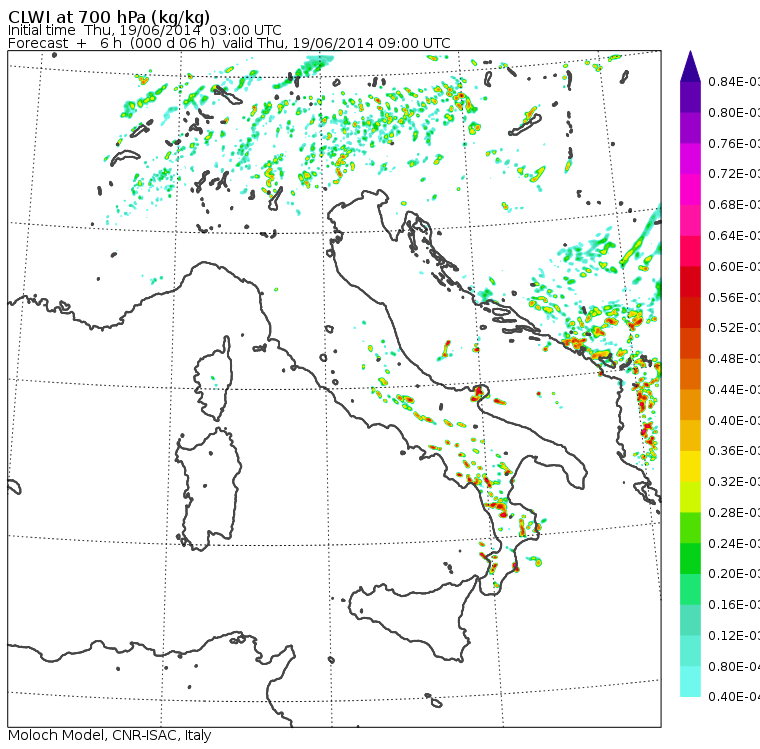760x749 pixels.
Task: Click the title "CLWI at 700 hPa (kg/kg)"
Action: coord(109,17)
